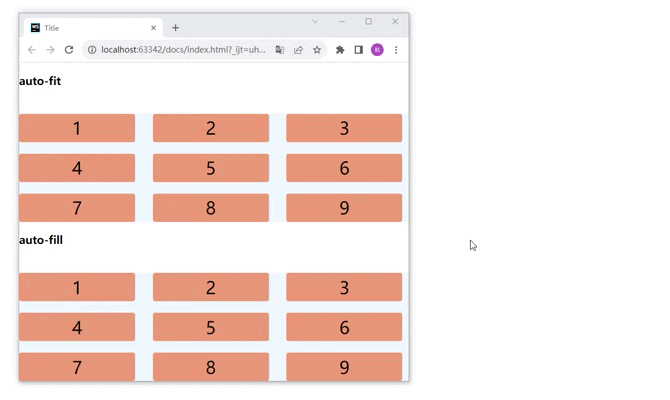
Task: Open the Extensions puzzle icon
Action: pos(340,50)
